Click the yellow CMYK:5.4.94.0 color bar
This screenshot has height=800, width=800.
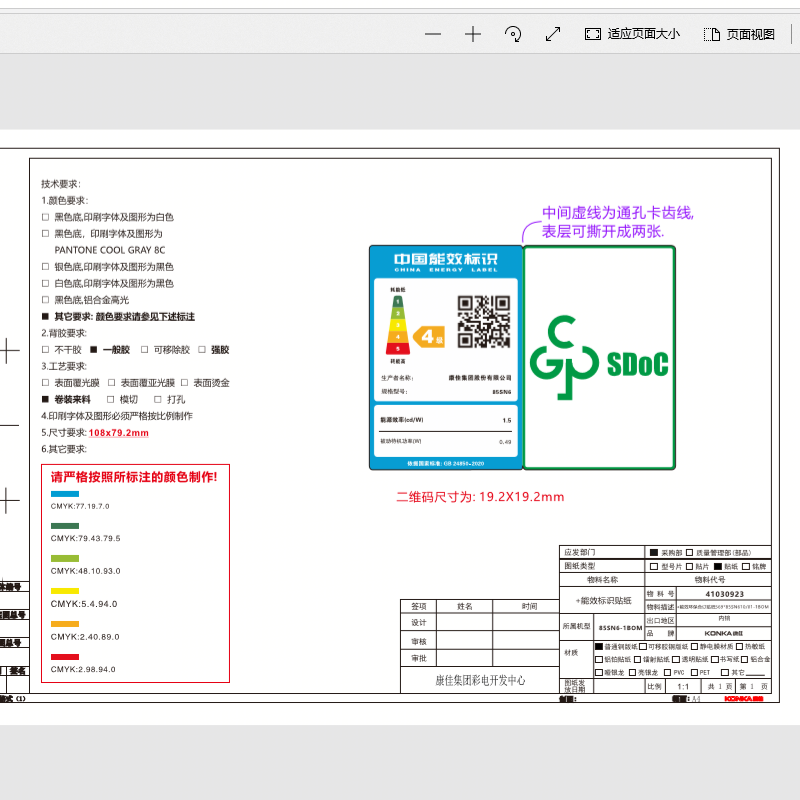pyautogui.click(x=65, y=591)
